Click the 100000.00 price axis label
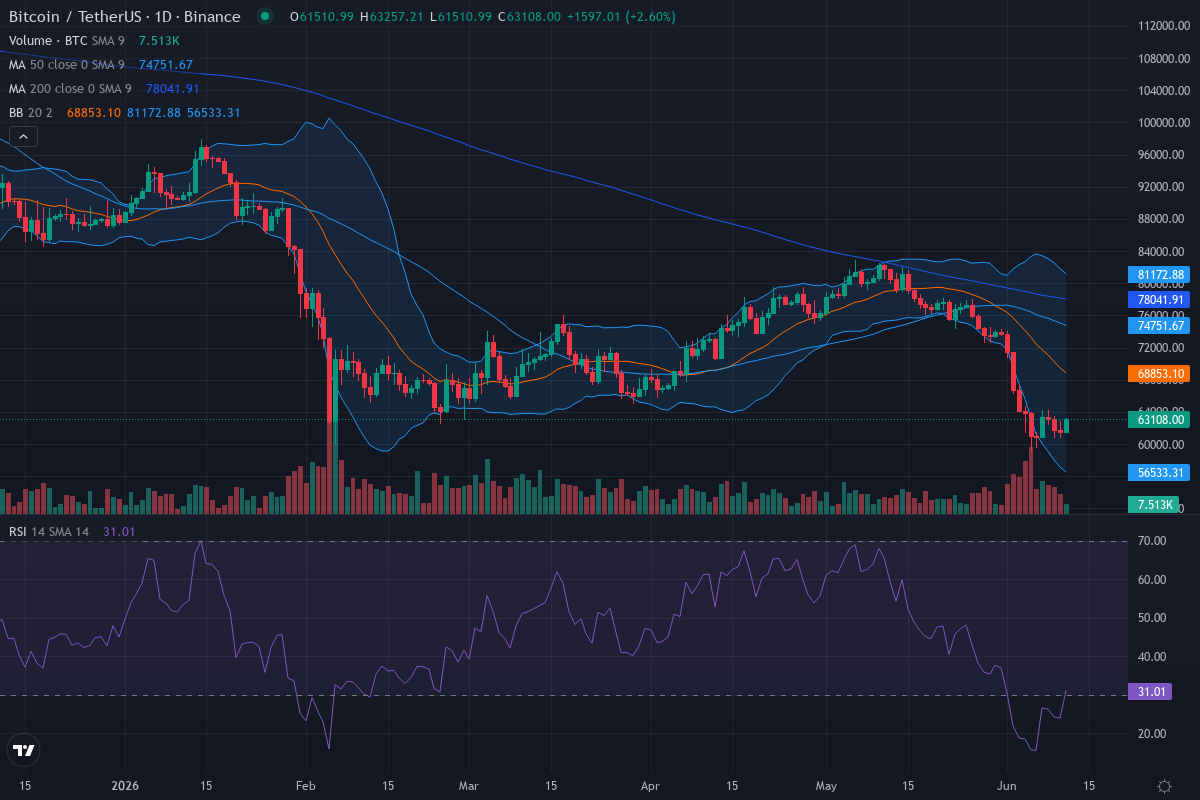This screenshot has width=1200, height=800. pyautogui.click(x=1164, y=123)
